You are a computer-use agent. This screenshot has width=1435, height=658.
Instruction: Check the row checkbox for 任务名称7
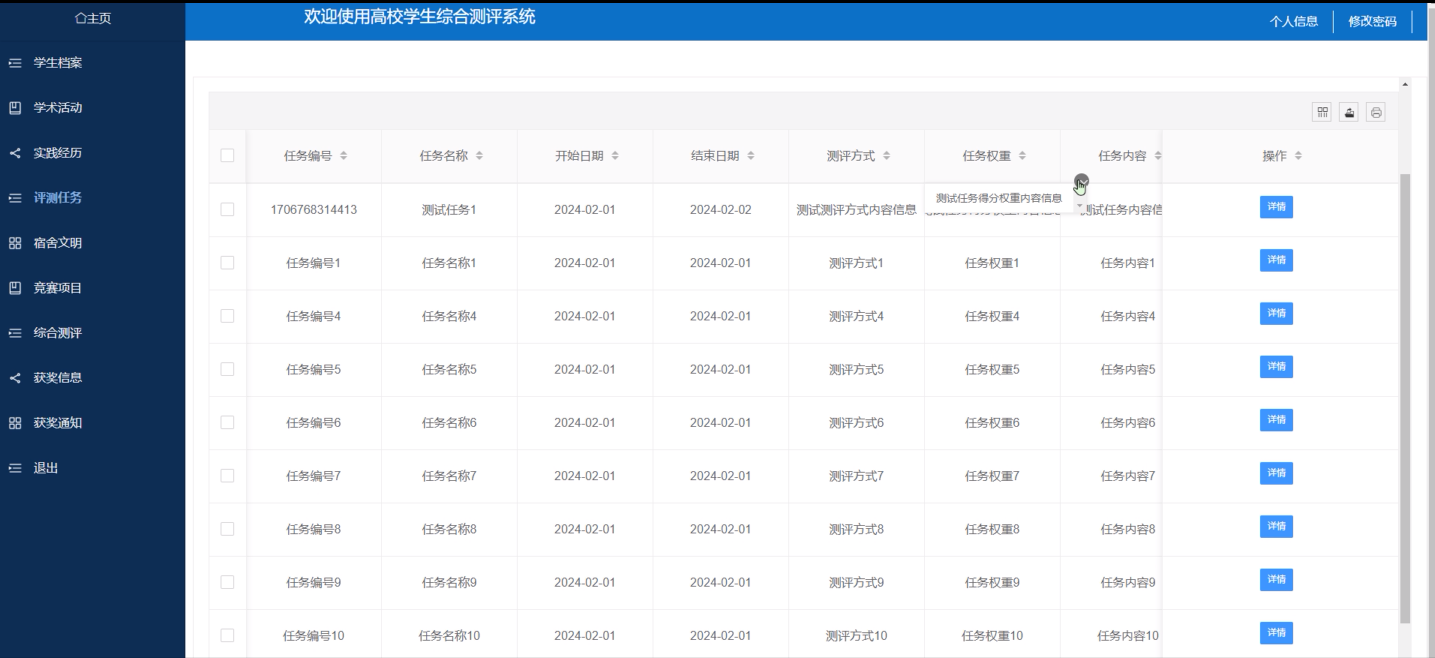227,475
